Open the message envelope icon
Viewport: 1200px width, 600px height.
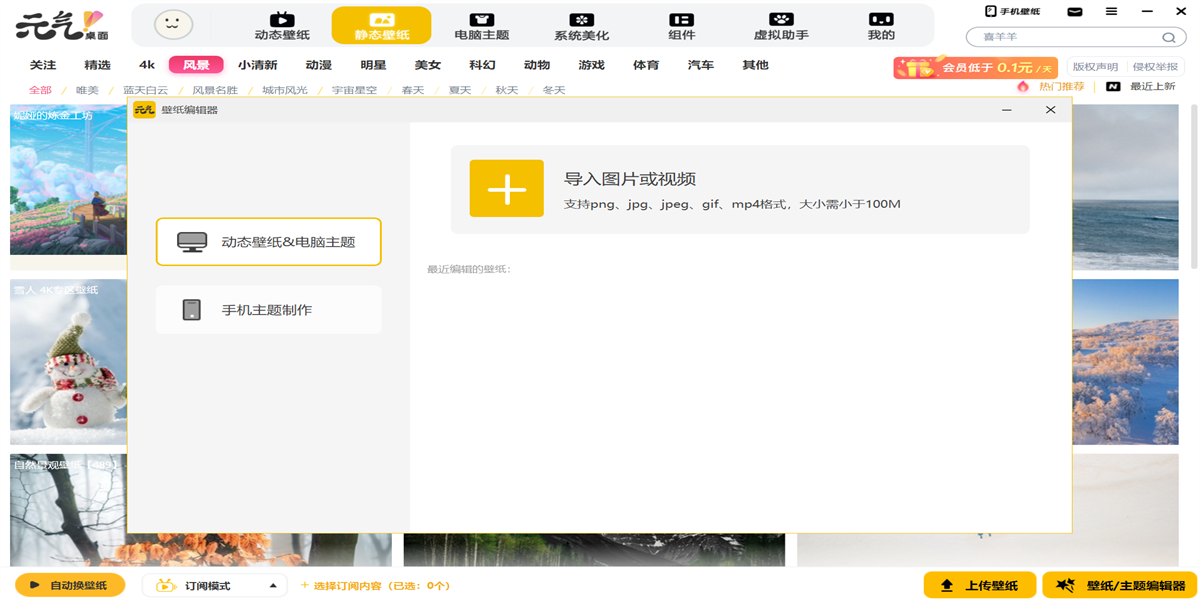[1075, 11]
